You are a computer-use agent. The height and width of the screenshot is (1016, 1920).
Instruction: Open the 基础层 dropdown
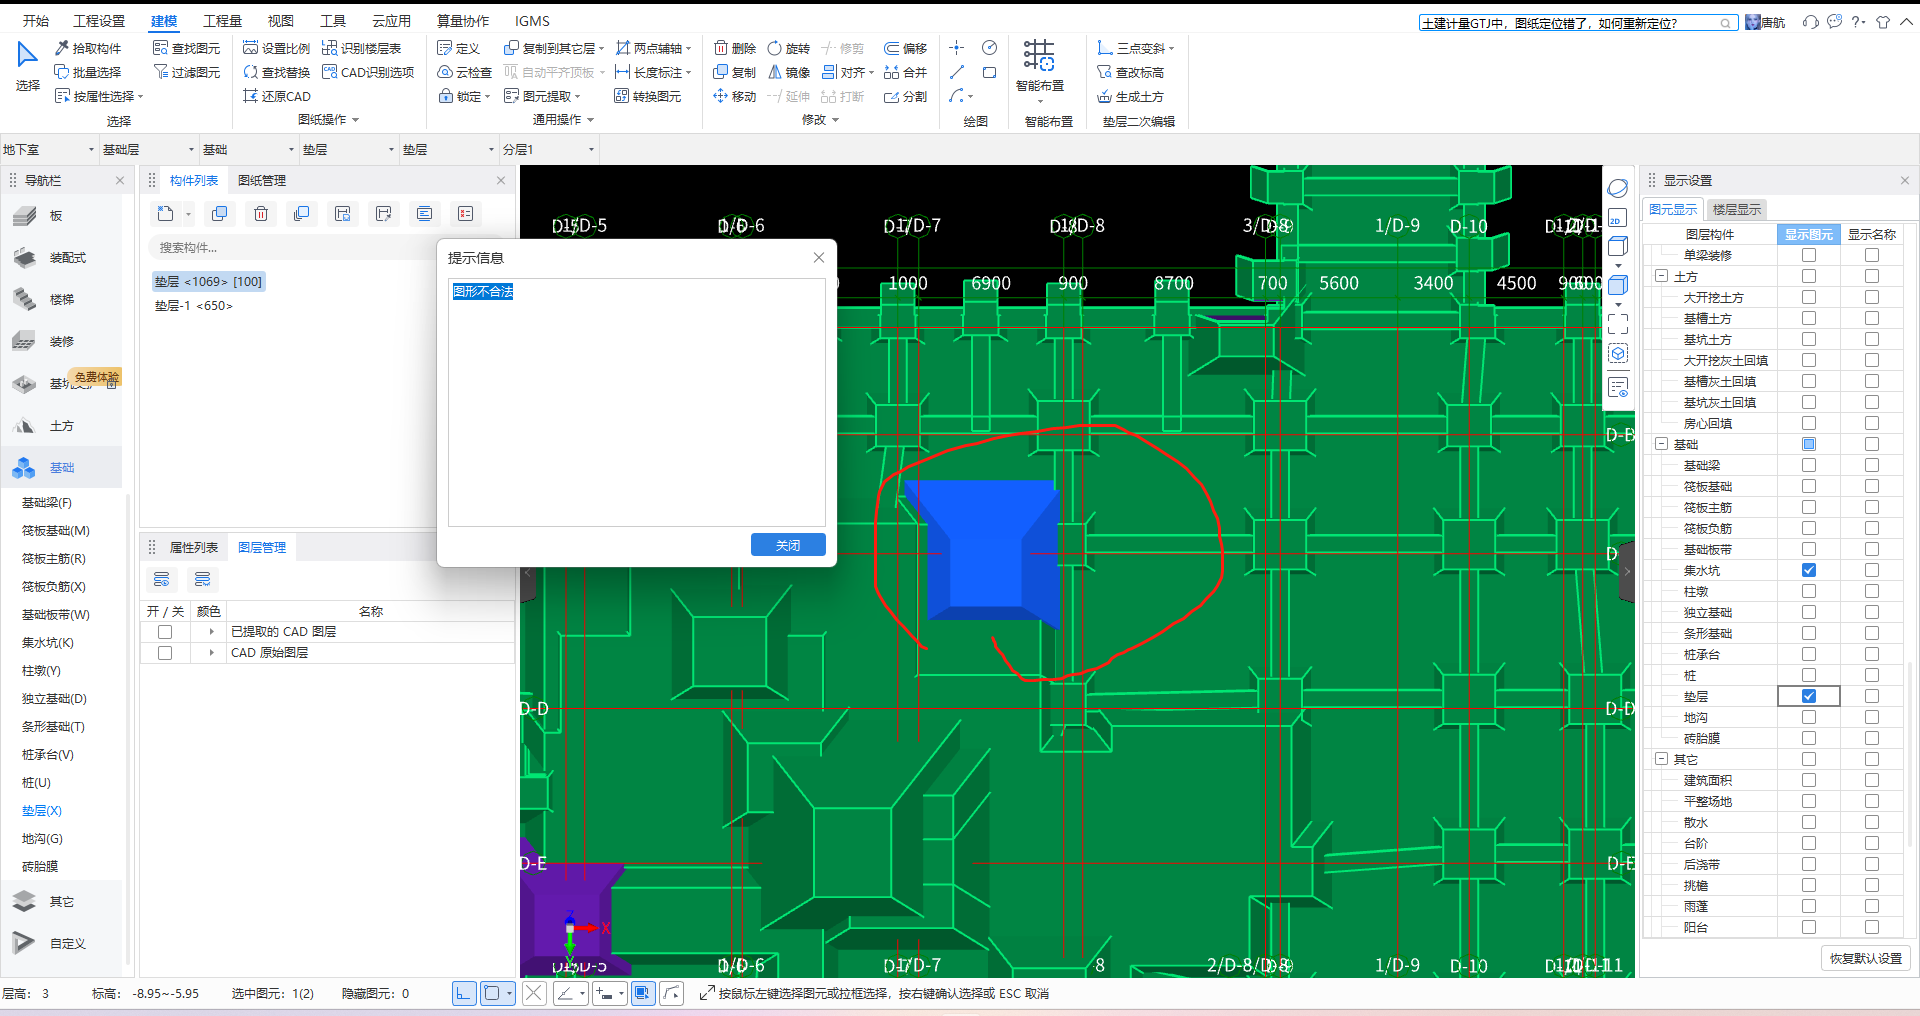coord(149,149)
